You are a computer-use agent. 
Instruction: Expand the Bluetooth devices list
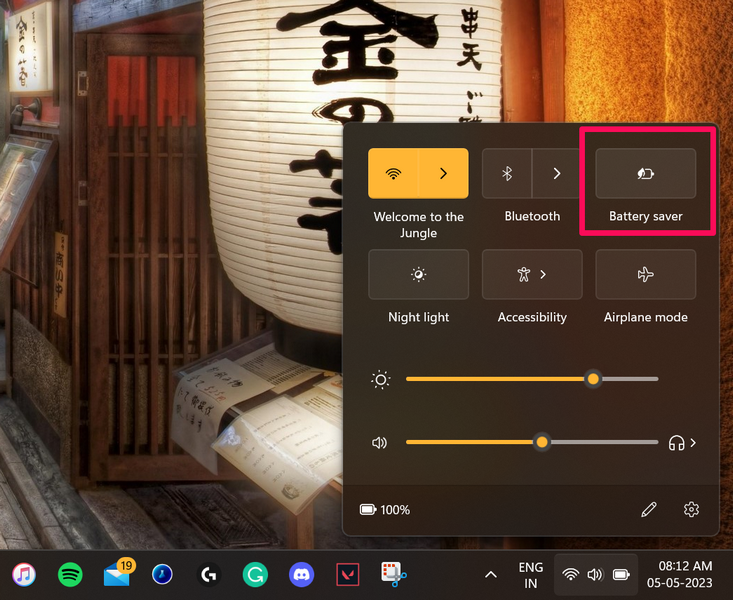[557, 174]
